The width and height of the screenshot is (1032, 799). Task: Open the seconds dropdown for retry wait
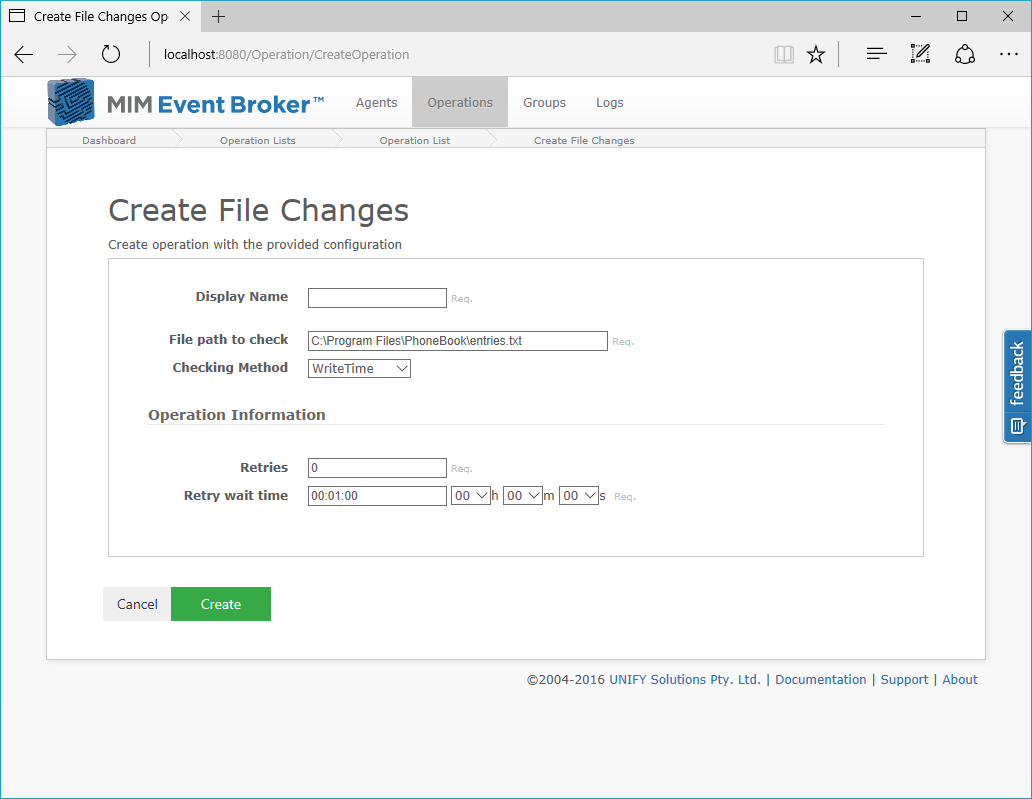click(579, 496)
